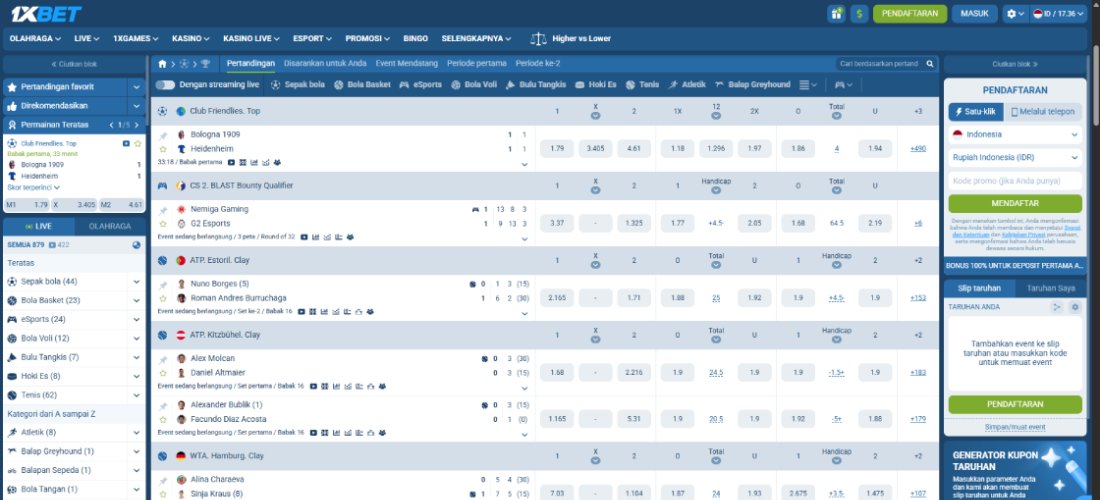The width and height of the screenshot is (1100, 500).
Task: Switch to Taruhan Saya tab
Action: coord(1050,288)
